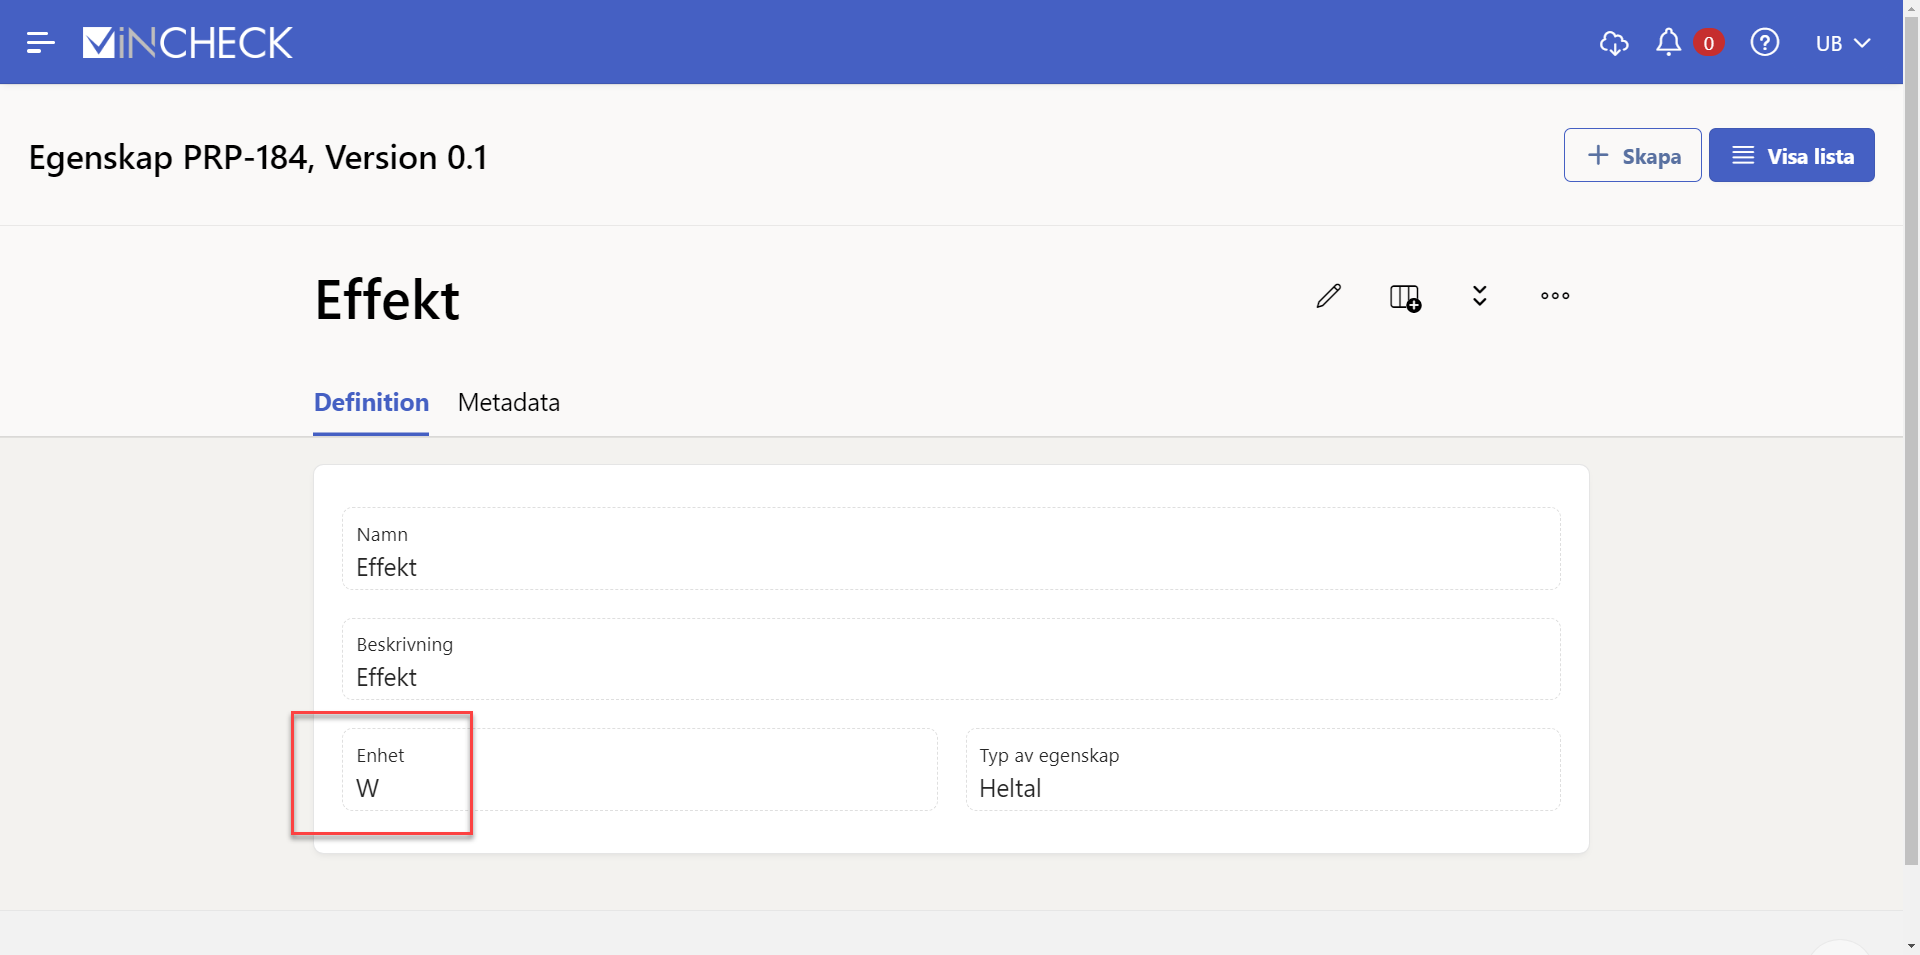The width and height of the screenshot is (1920, 955).
Task: Click the Visa lista button
Action: [1791, 156]
